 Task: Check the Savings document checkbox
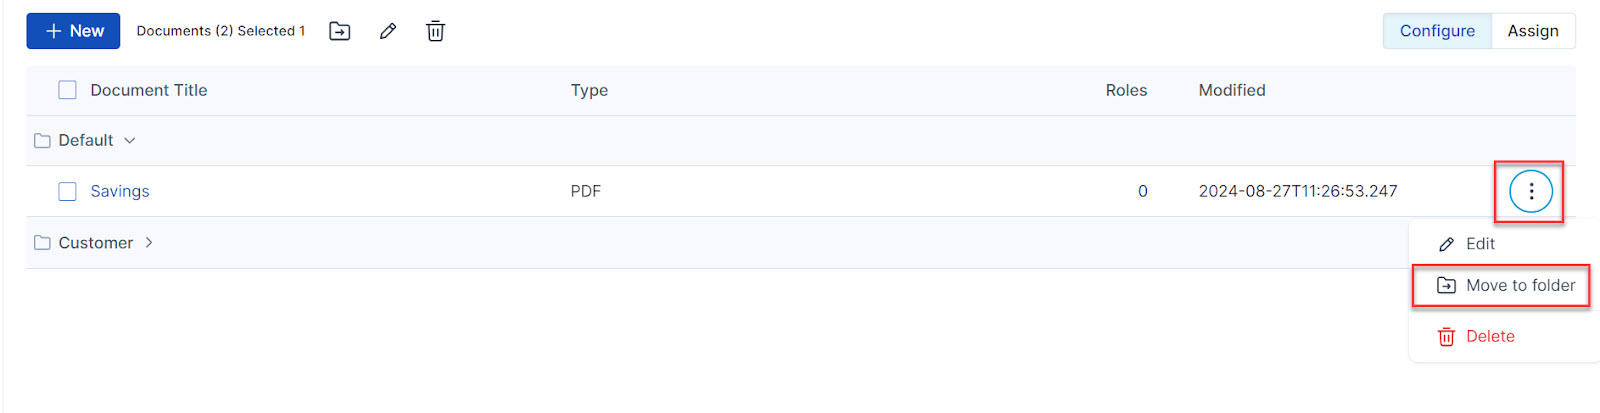[67, 191]
